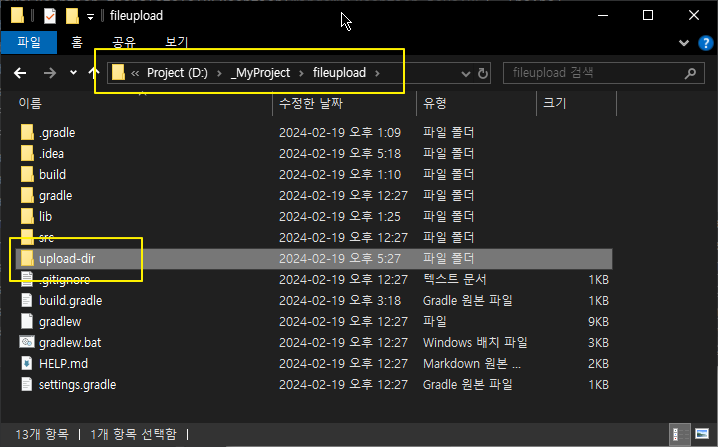Viewport: 718px width, 447px height.
Task: Click the HELP.md file name
Action: tap(63, 364)
